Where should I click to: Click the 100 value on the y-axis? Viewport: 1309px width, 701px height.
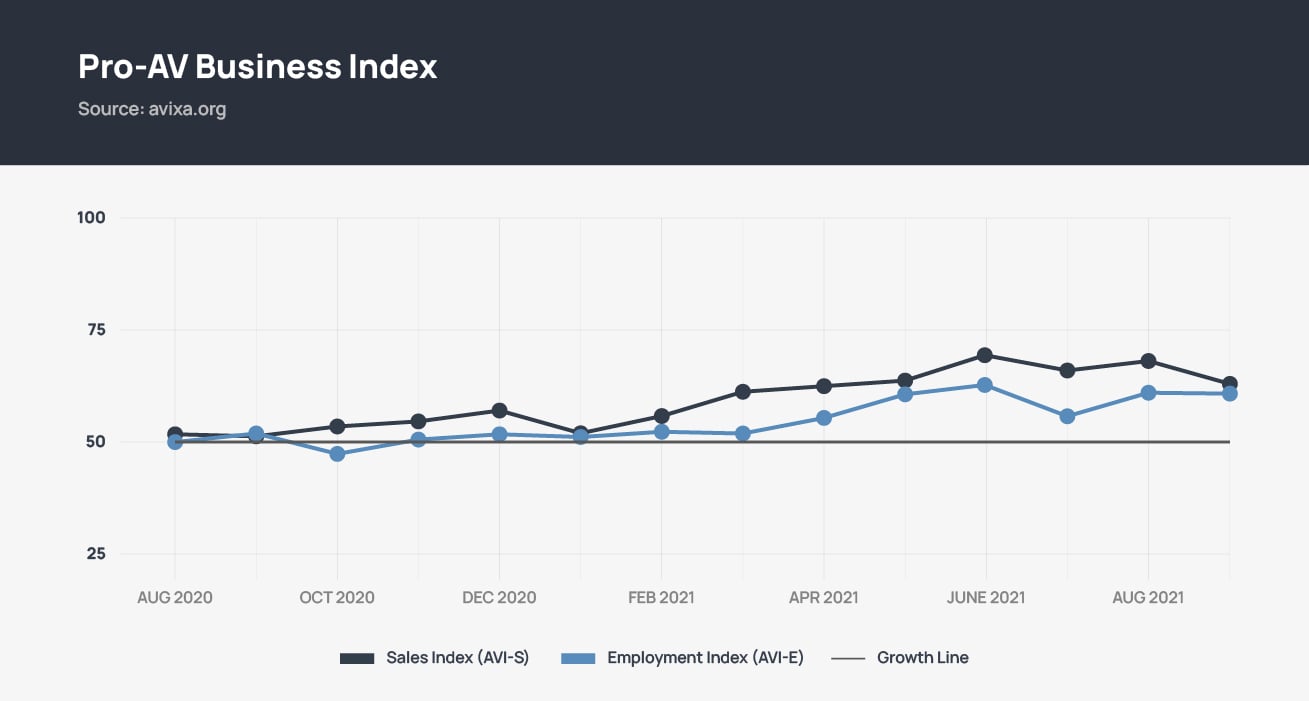click(x=91, y=218)
